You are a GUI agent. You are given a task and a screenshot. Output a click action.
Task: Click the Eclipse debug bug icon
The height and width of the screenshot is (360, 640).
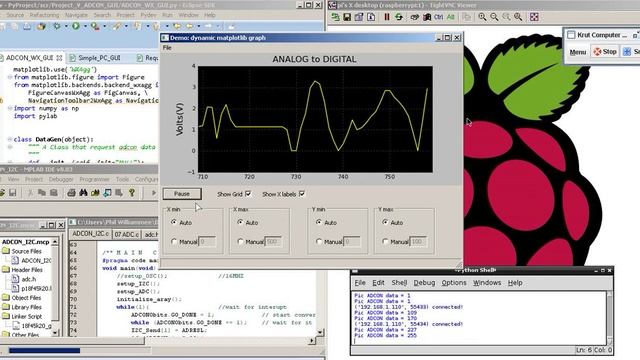click(57, 26)
